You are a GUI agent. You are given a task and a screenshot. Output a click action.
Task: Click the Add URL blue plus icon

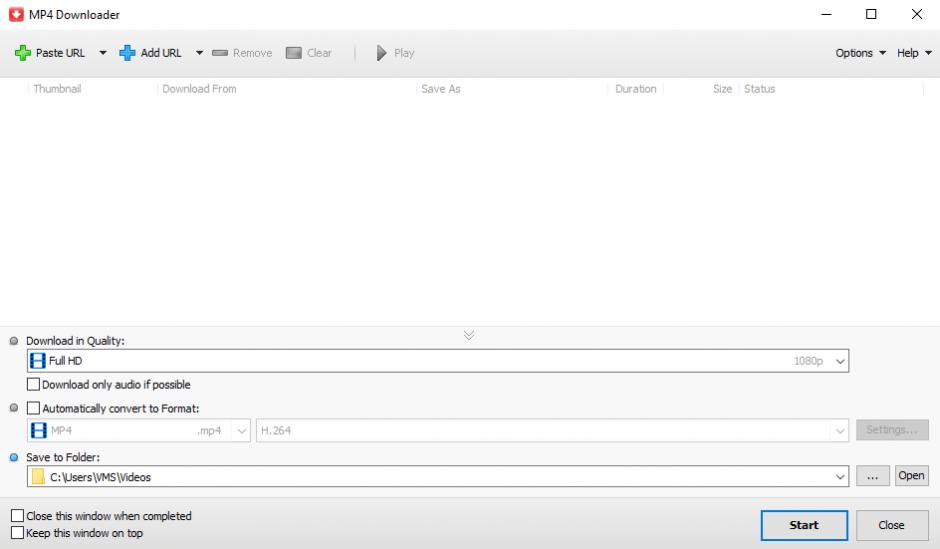(127, 53)
